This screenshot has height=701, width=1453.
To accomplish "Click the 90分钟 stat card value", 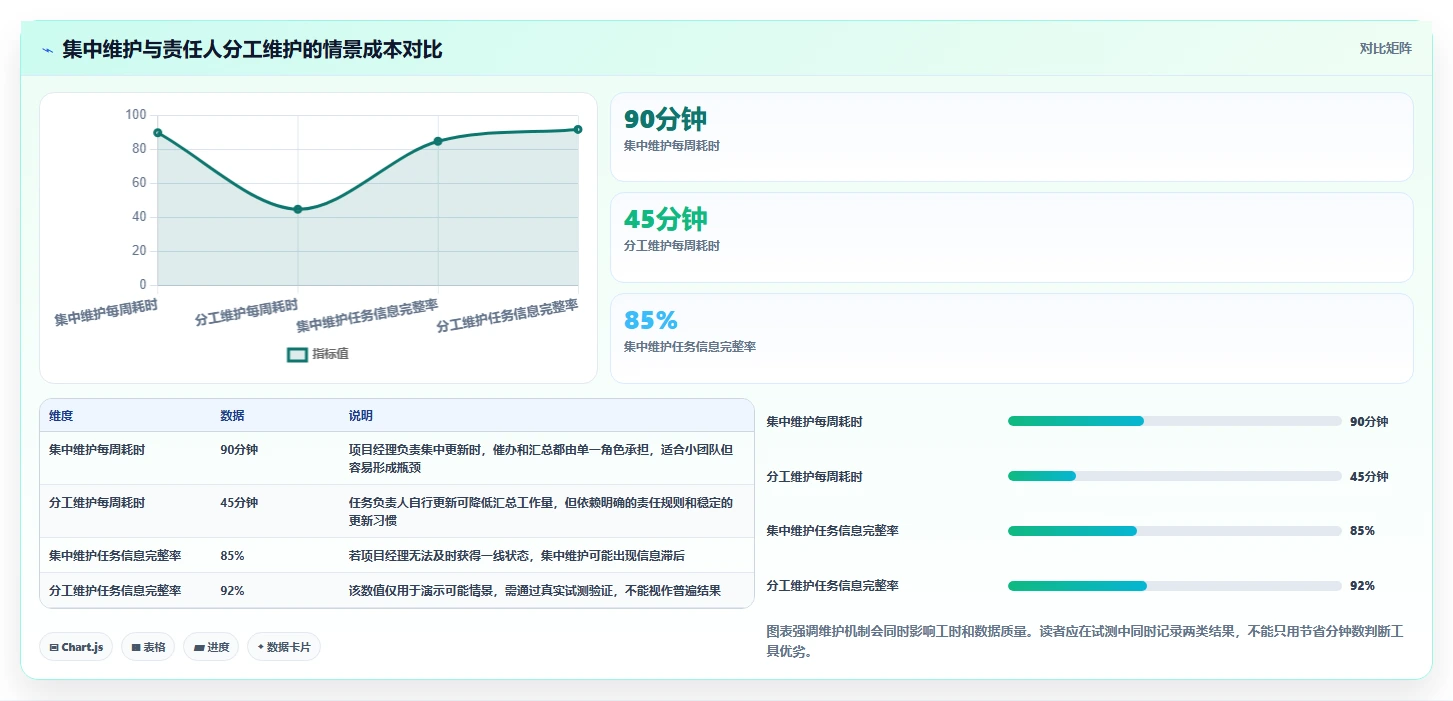I will tap(665, 119).
